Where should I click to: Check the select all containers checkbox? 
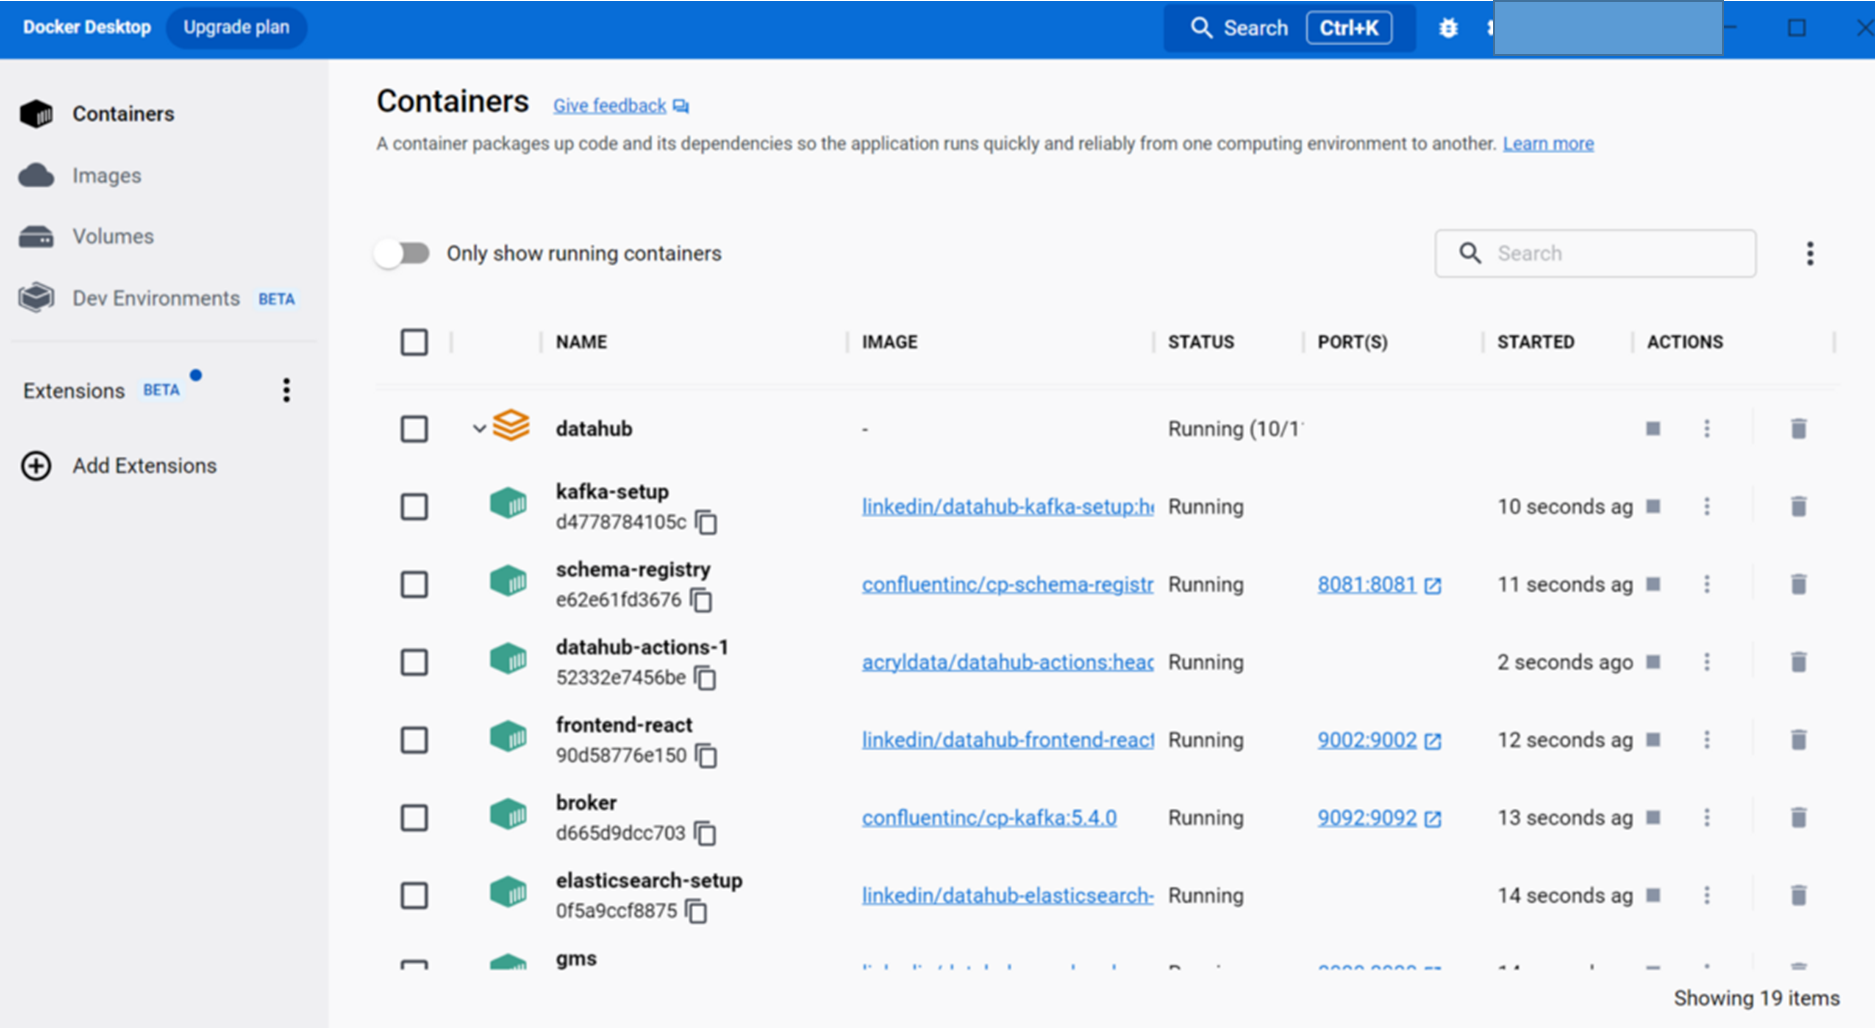[x=414, y=342]
